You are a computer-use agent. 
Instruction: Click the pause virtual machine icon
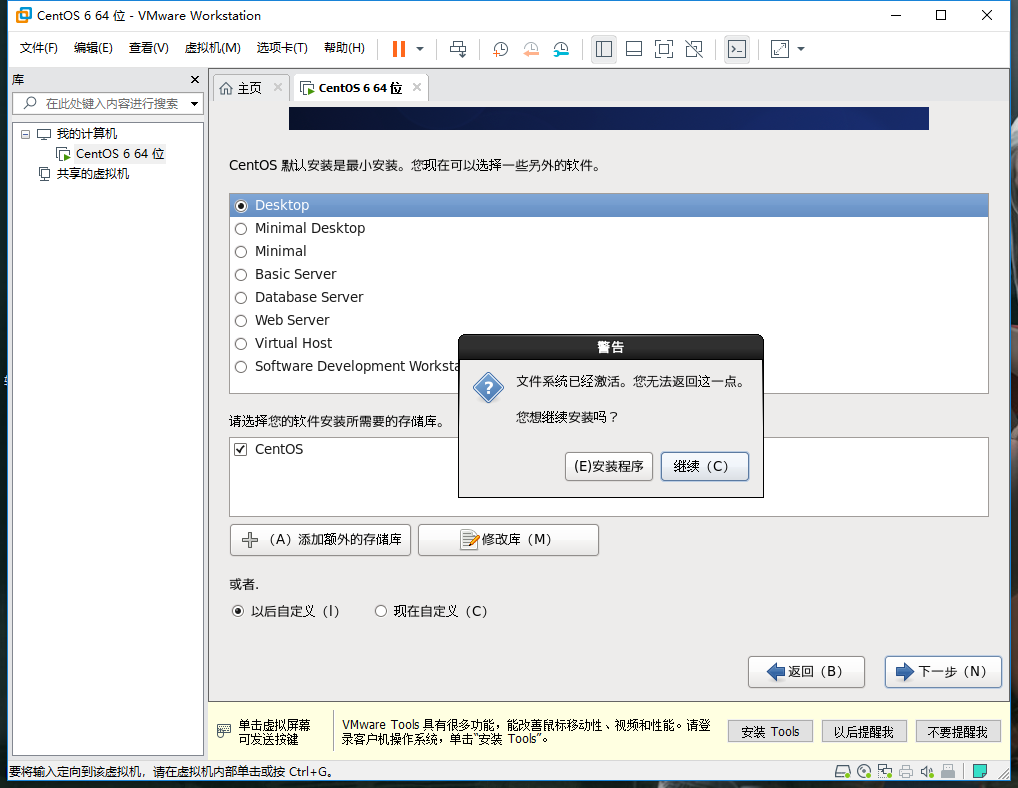coord(399,49)
